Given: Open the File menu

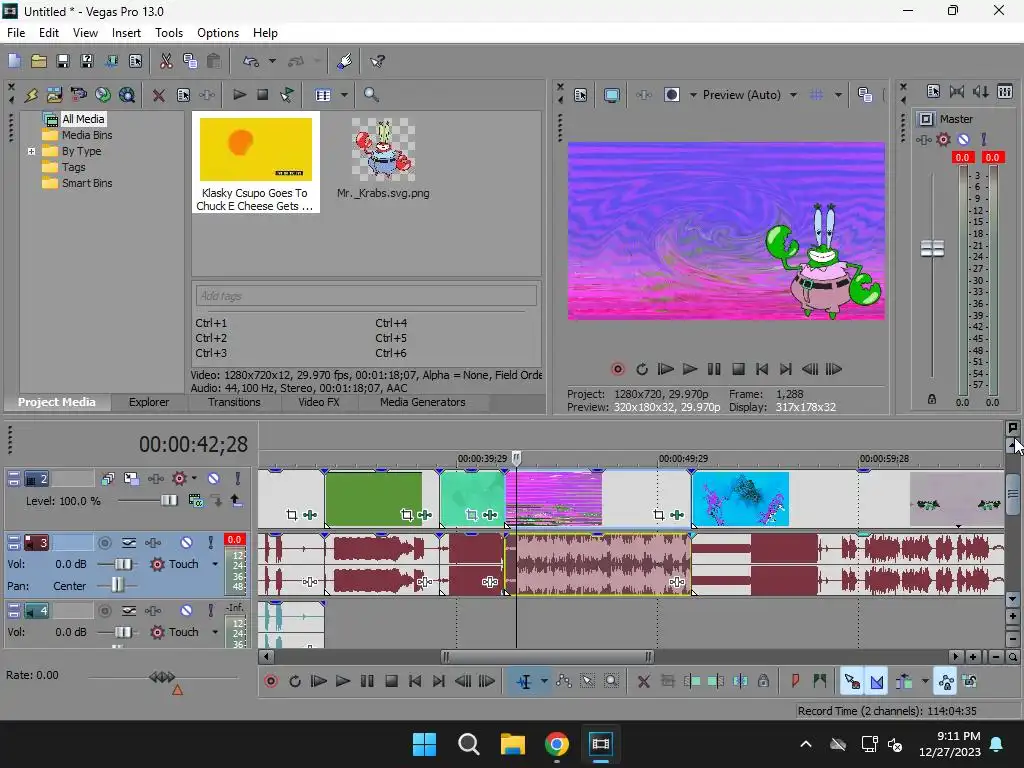Looking at the screenshot, I should pyautogui.click(x=16, y=33).
